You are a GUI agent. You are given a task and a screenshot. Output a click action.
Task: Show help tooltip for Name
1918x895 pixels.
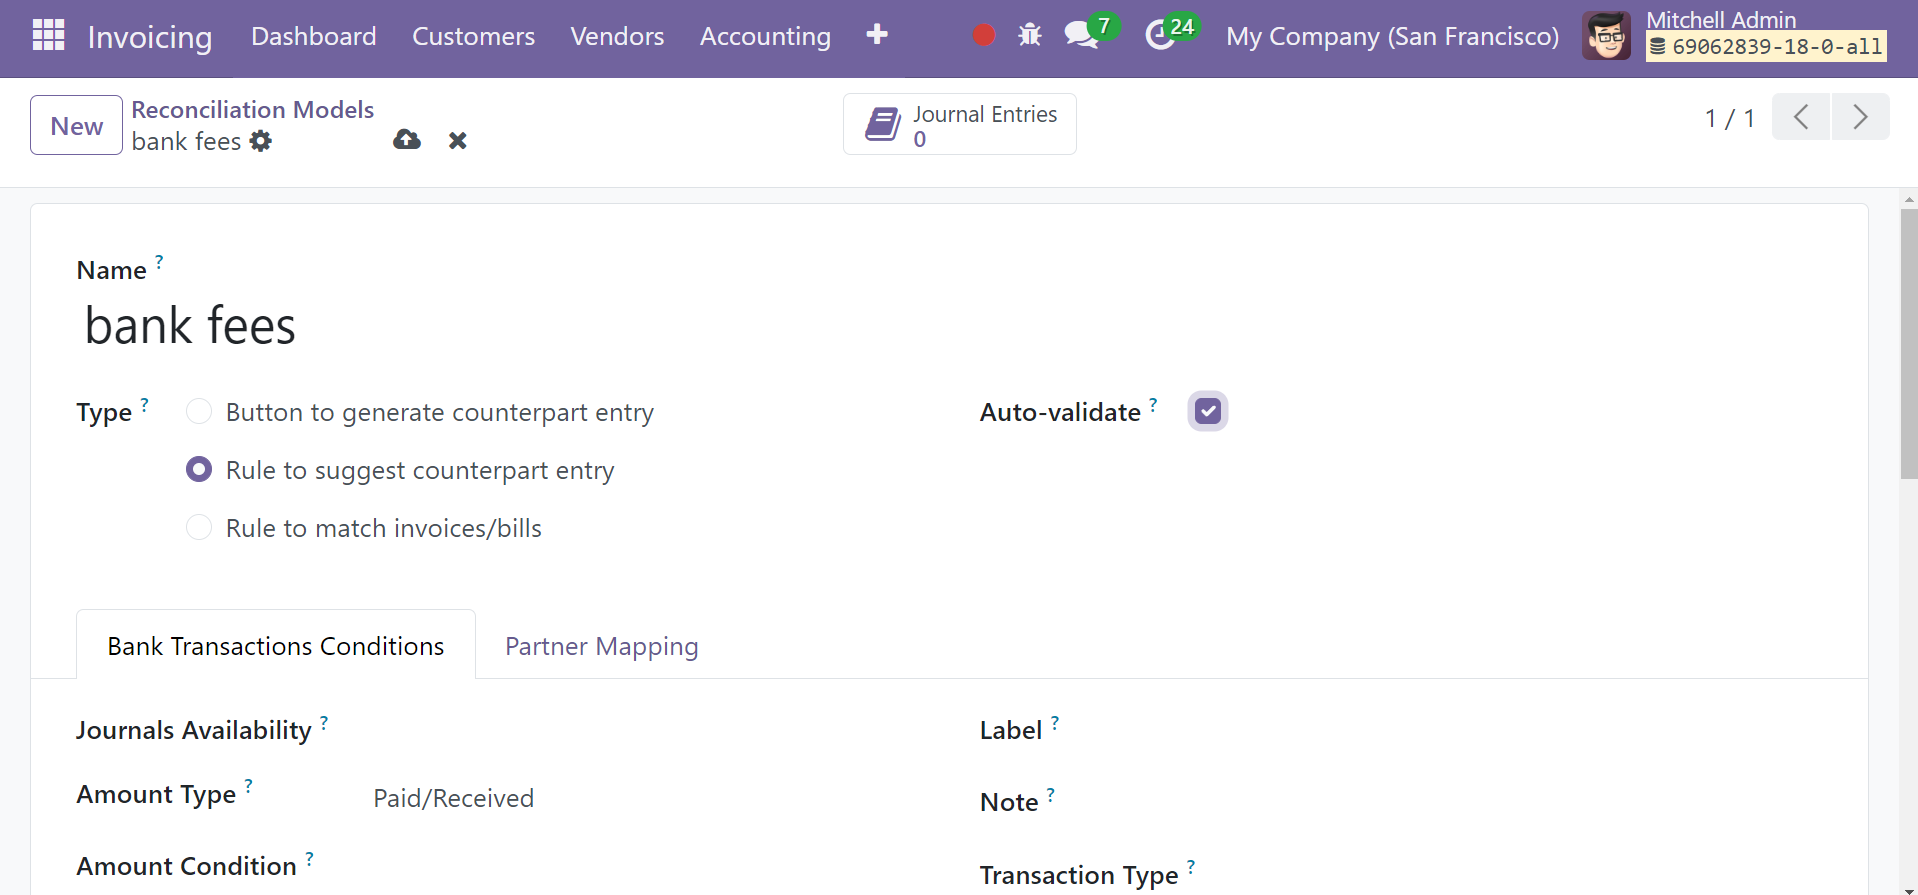click(x=159, y=262)
